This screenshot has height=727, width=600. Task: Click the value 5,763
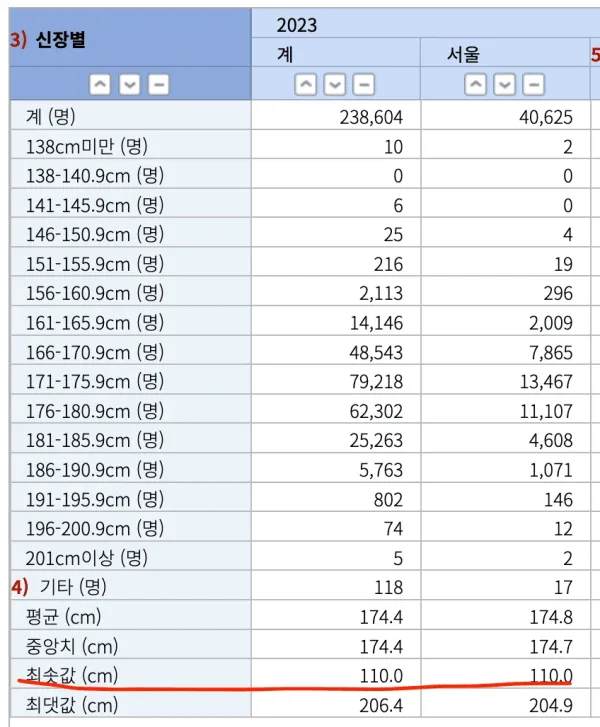click(x=381, y=470)
